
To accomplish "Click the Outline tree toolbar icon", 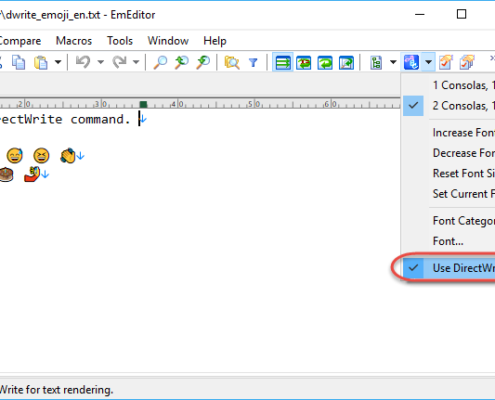I will tap(376, 62).
